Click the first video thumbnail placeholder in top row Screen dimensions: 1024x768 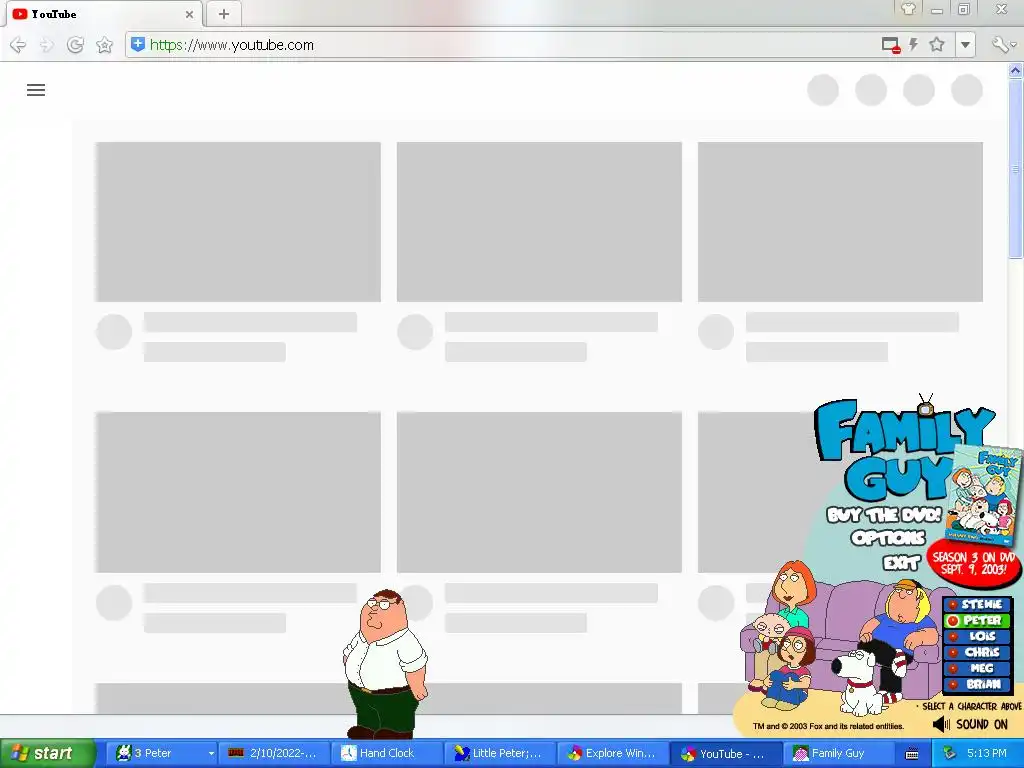[x=238, y=222]
